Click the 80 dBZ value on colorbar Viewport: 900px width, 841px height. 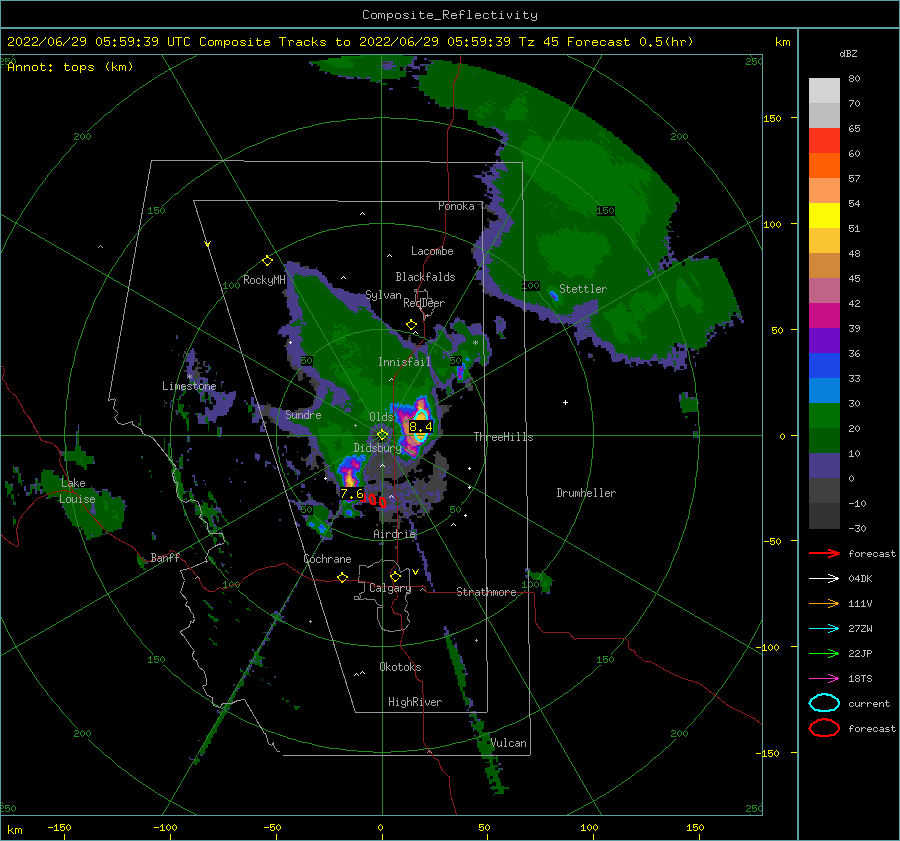pos(854,79)
